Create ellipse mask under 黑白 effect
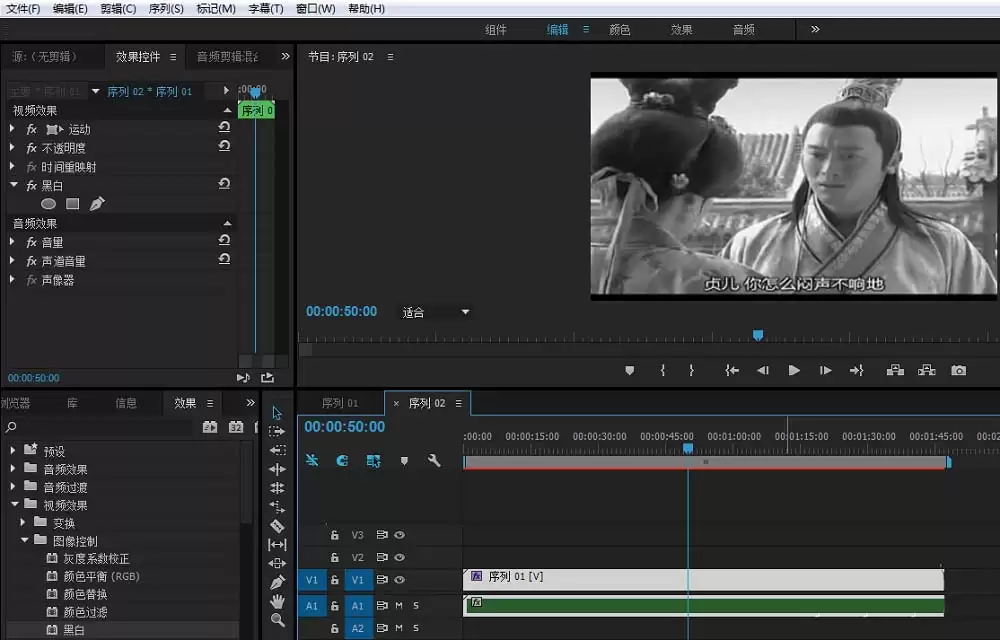 [48, 204]
